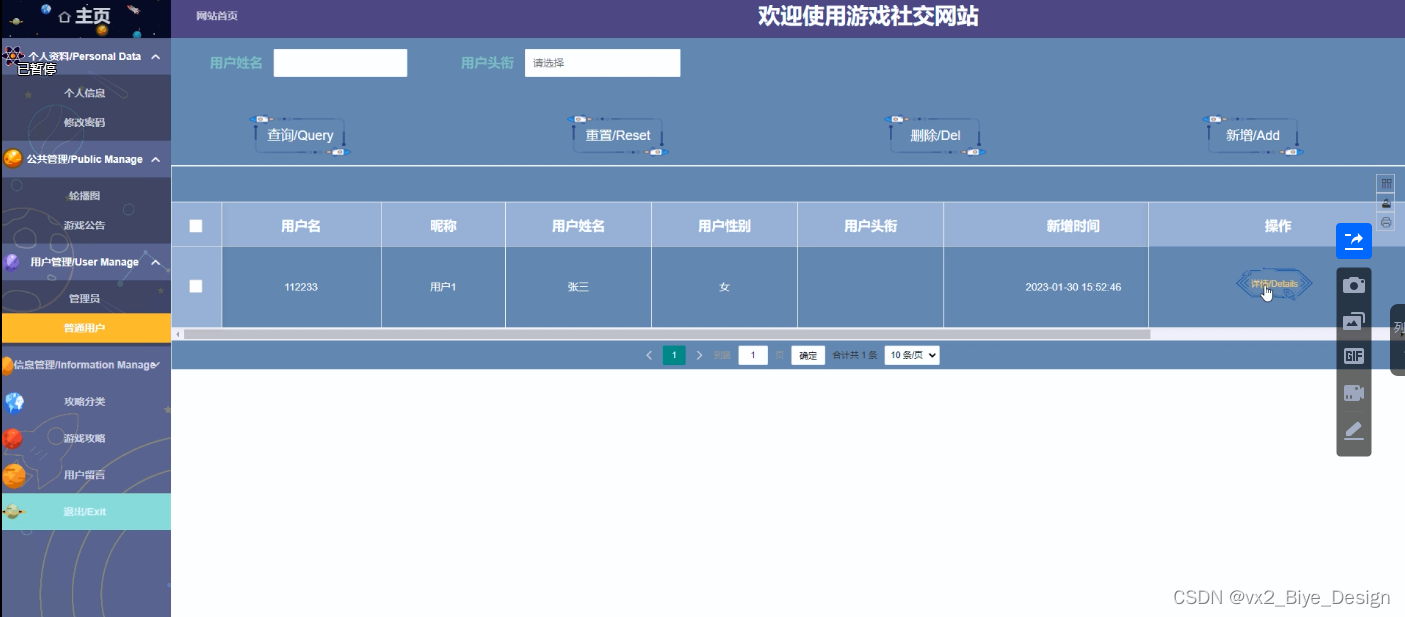Open 攻略分类 menu item
The height and width of the screenshot is (617, 1405).
(85, 402)
